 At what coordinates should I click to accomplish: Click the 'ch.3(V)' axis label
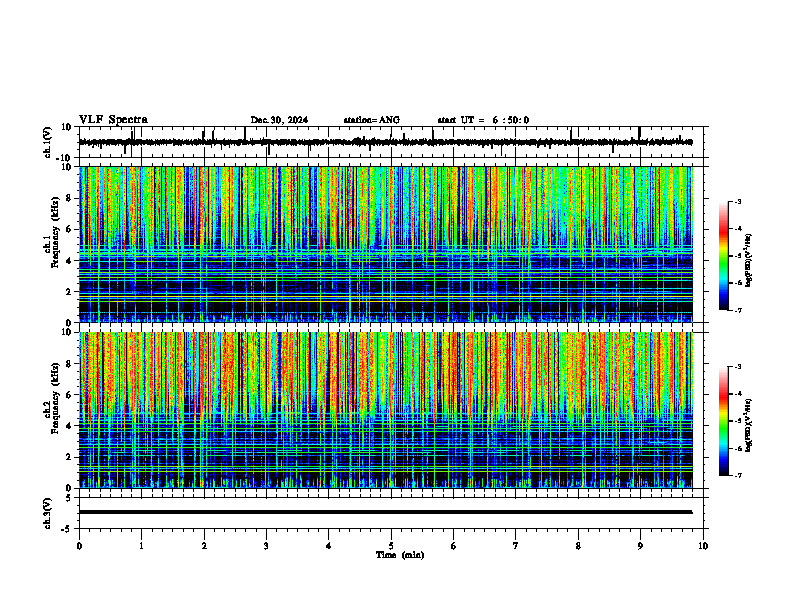[x=48, y=513]
